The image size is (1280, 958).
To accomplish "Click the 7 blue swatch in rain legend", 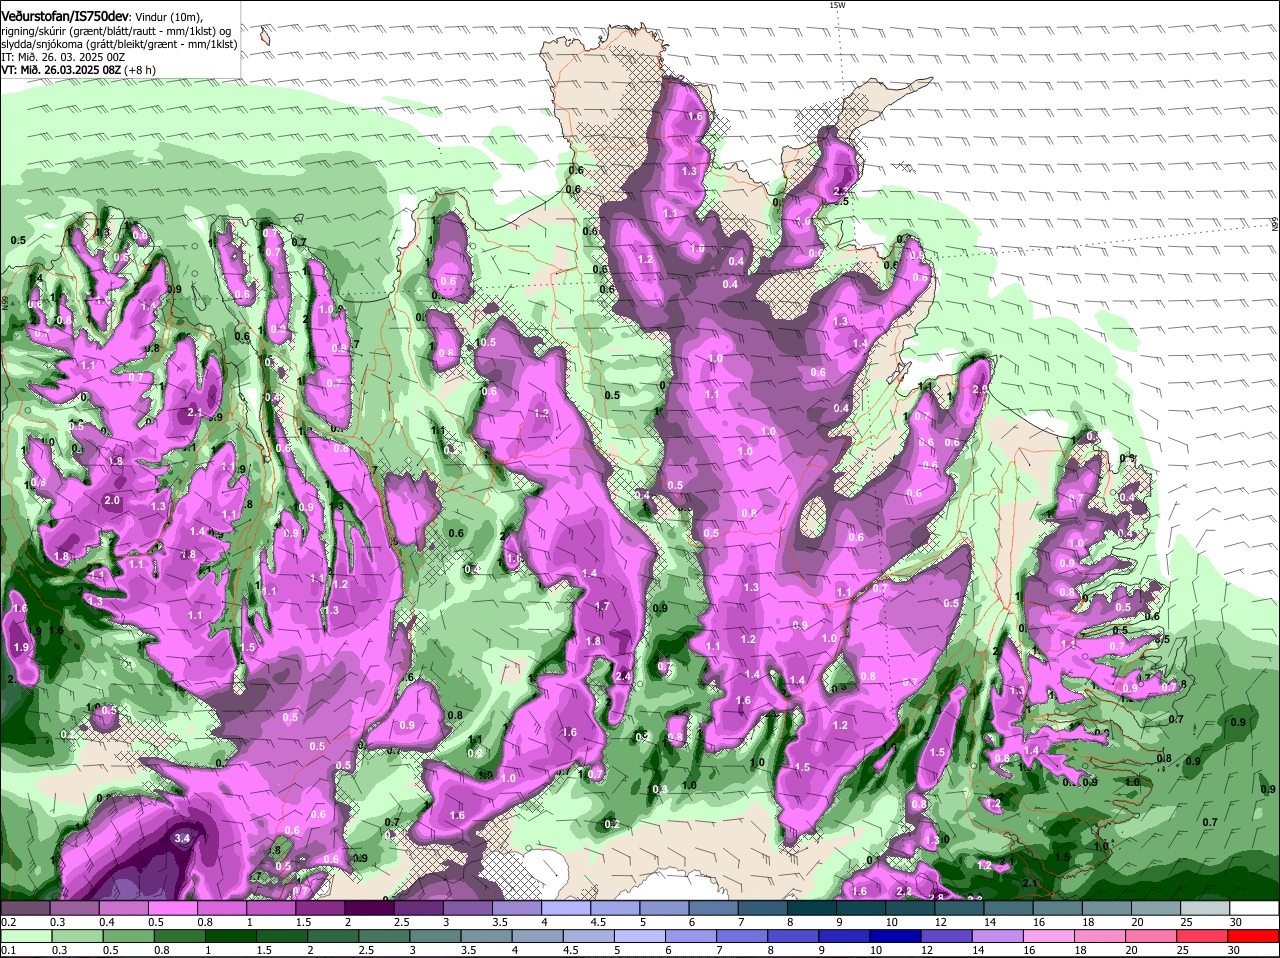I will [742, 936].
